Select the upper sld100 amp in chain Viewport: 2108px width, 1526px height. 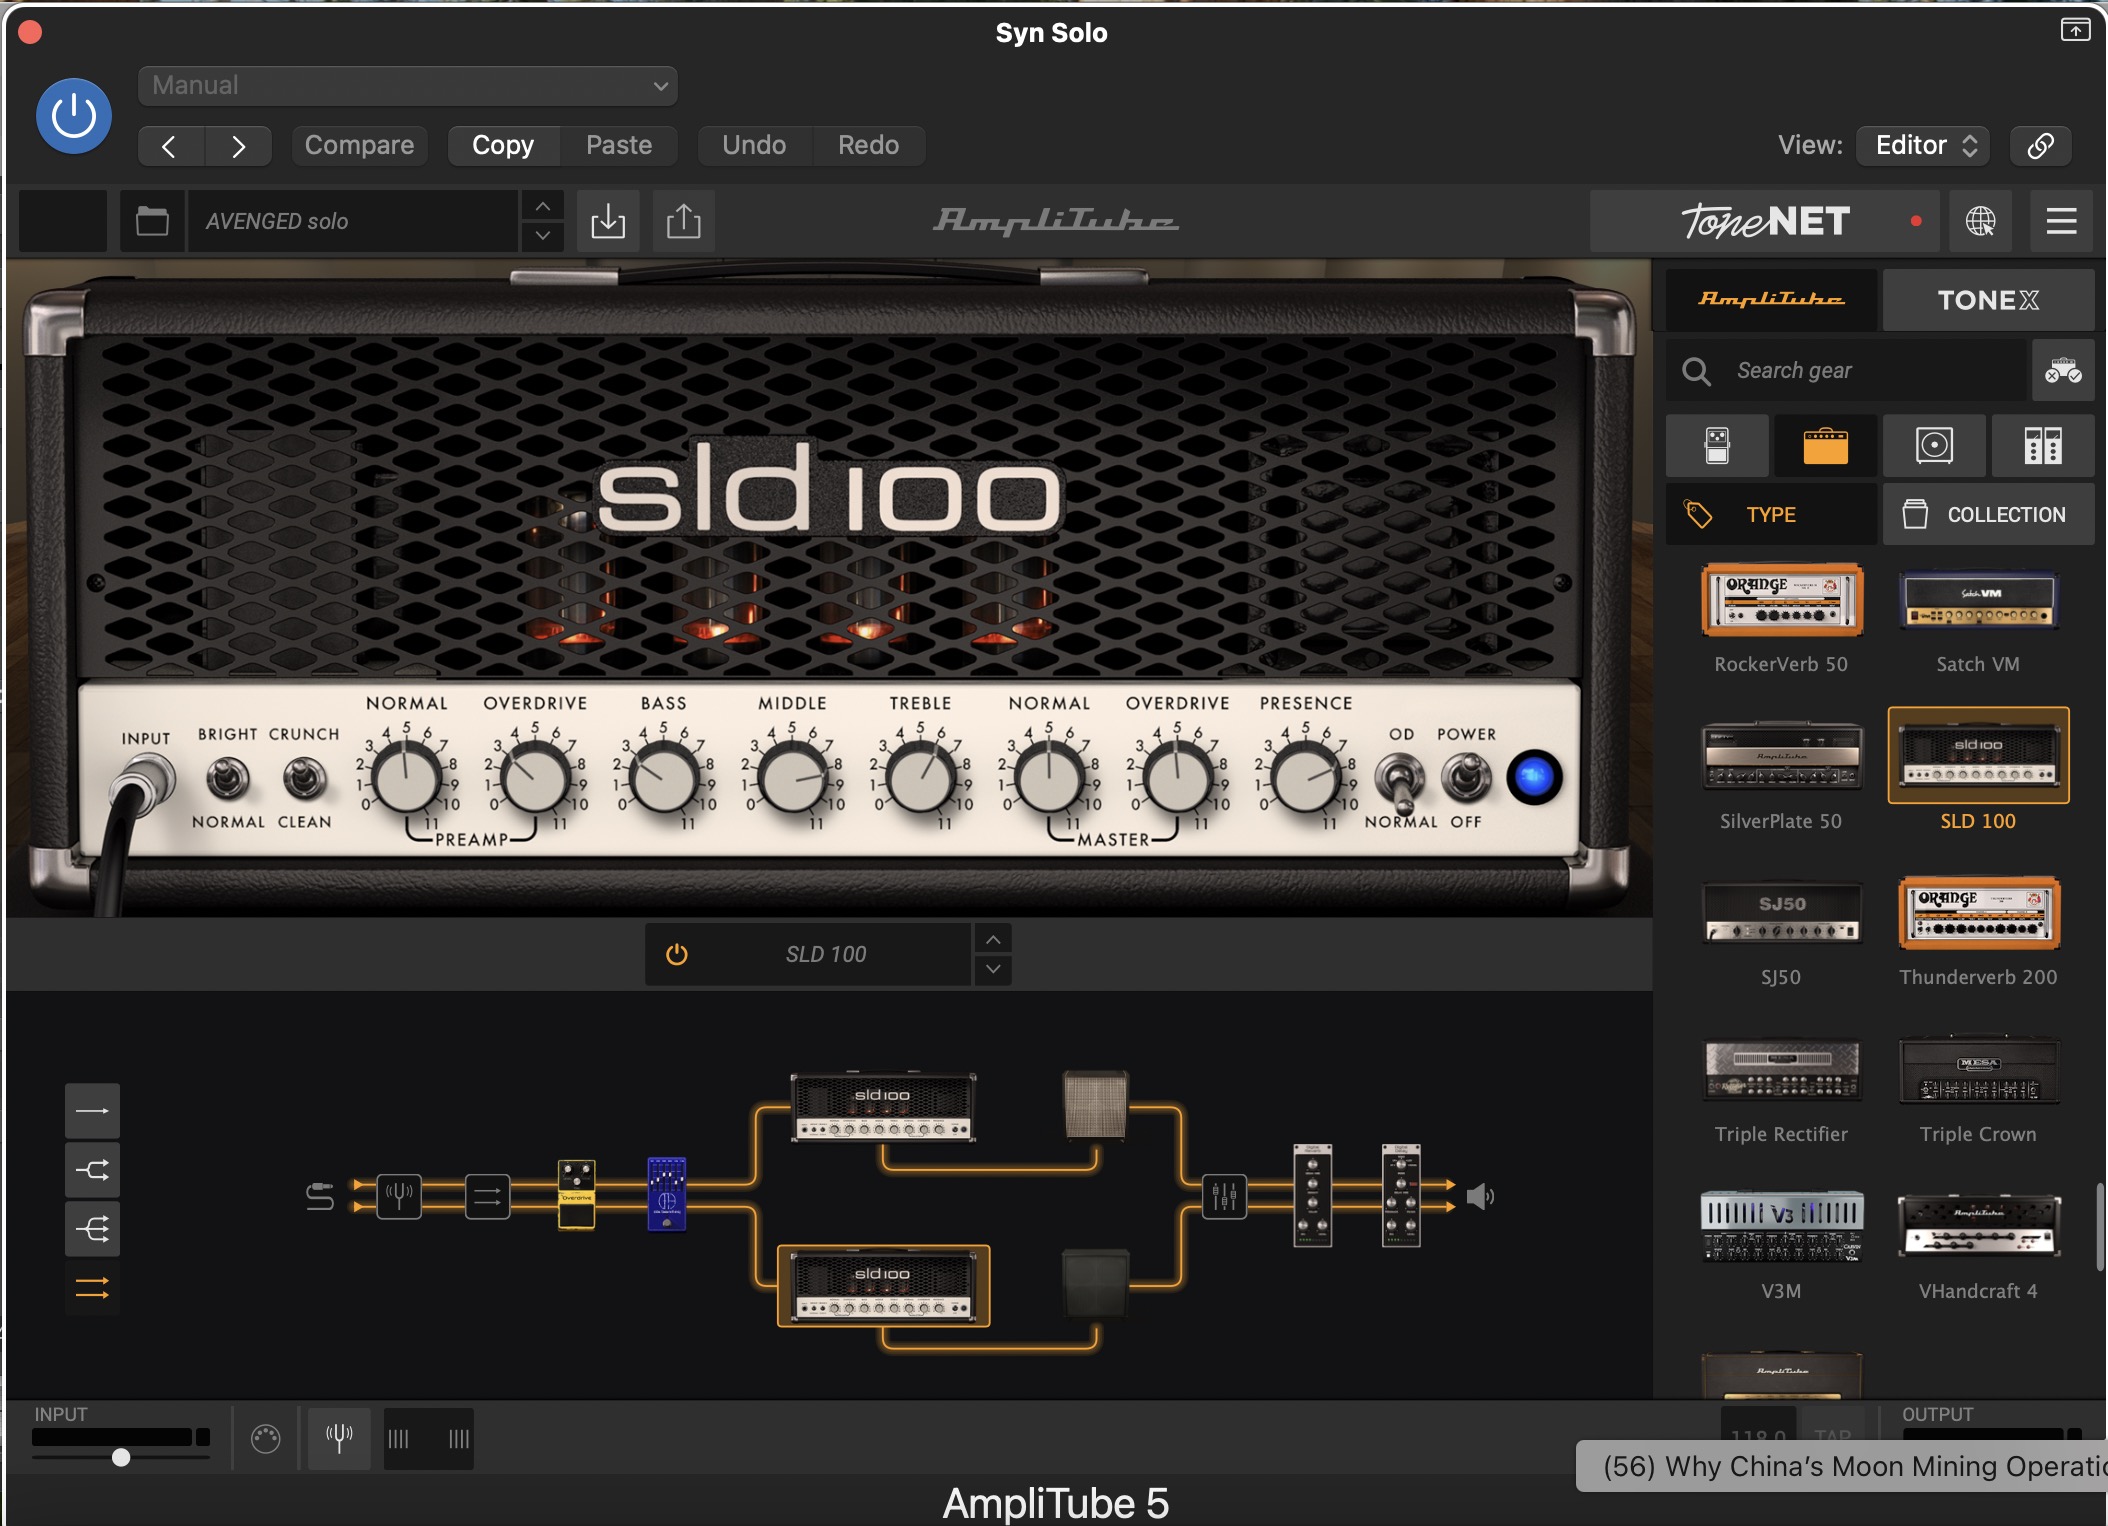(883, 1108)
